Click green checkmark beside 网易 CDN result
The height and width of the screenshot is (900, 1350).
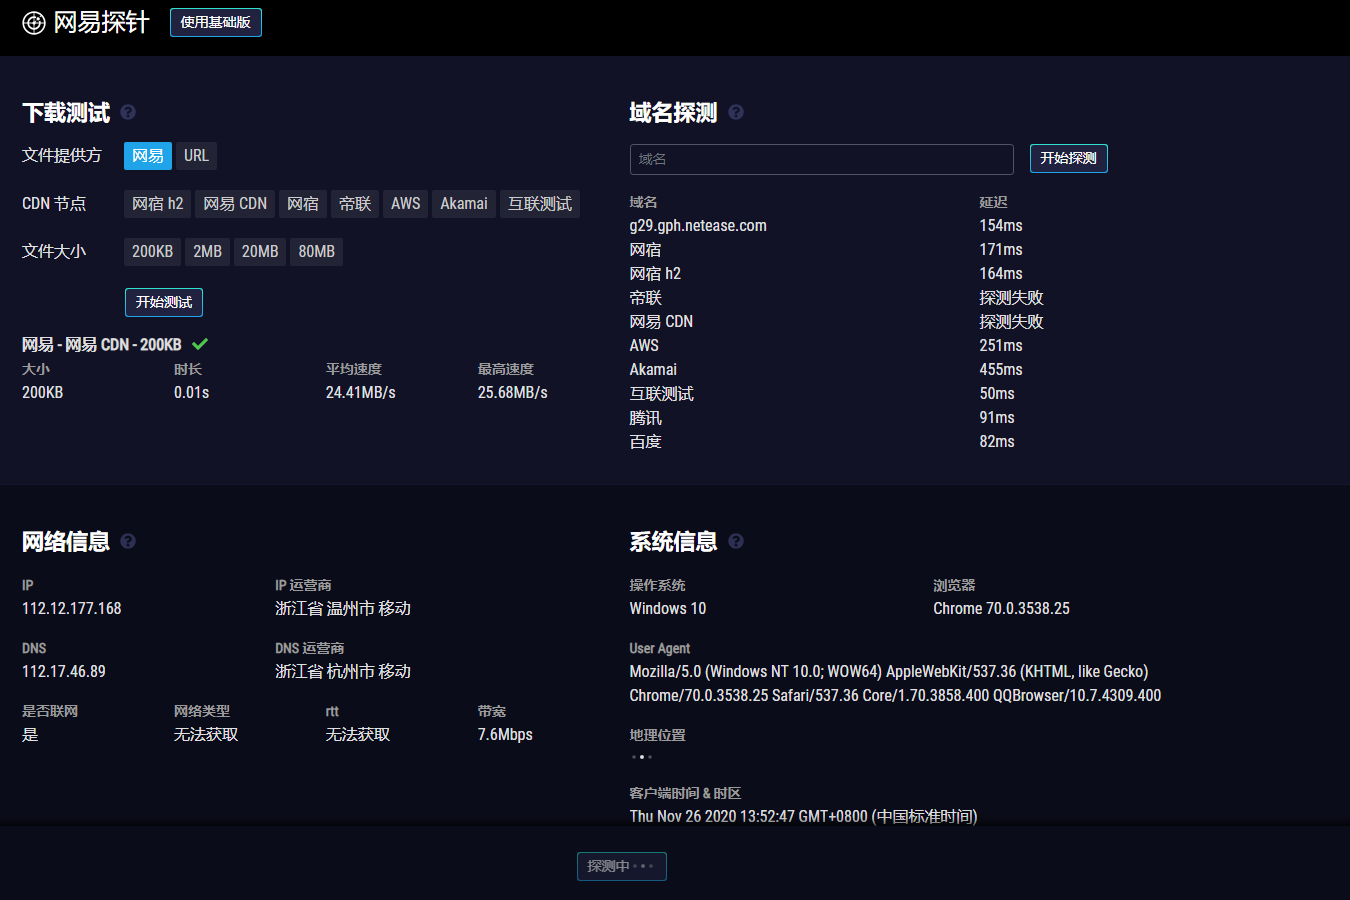point(200,344)
